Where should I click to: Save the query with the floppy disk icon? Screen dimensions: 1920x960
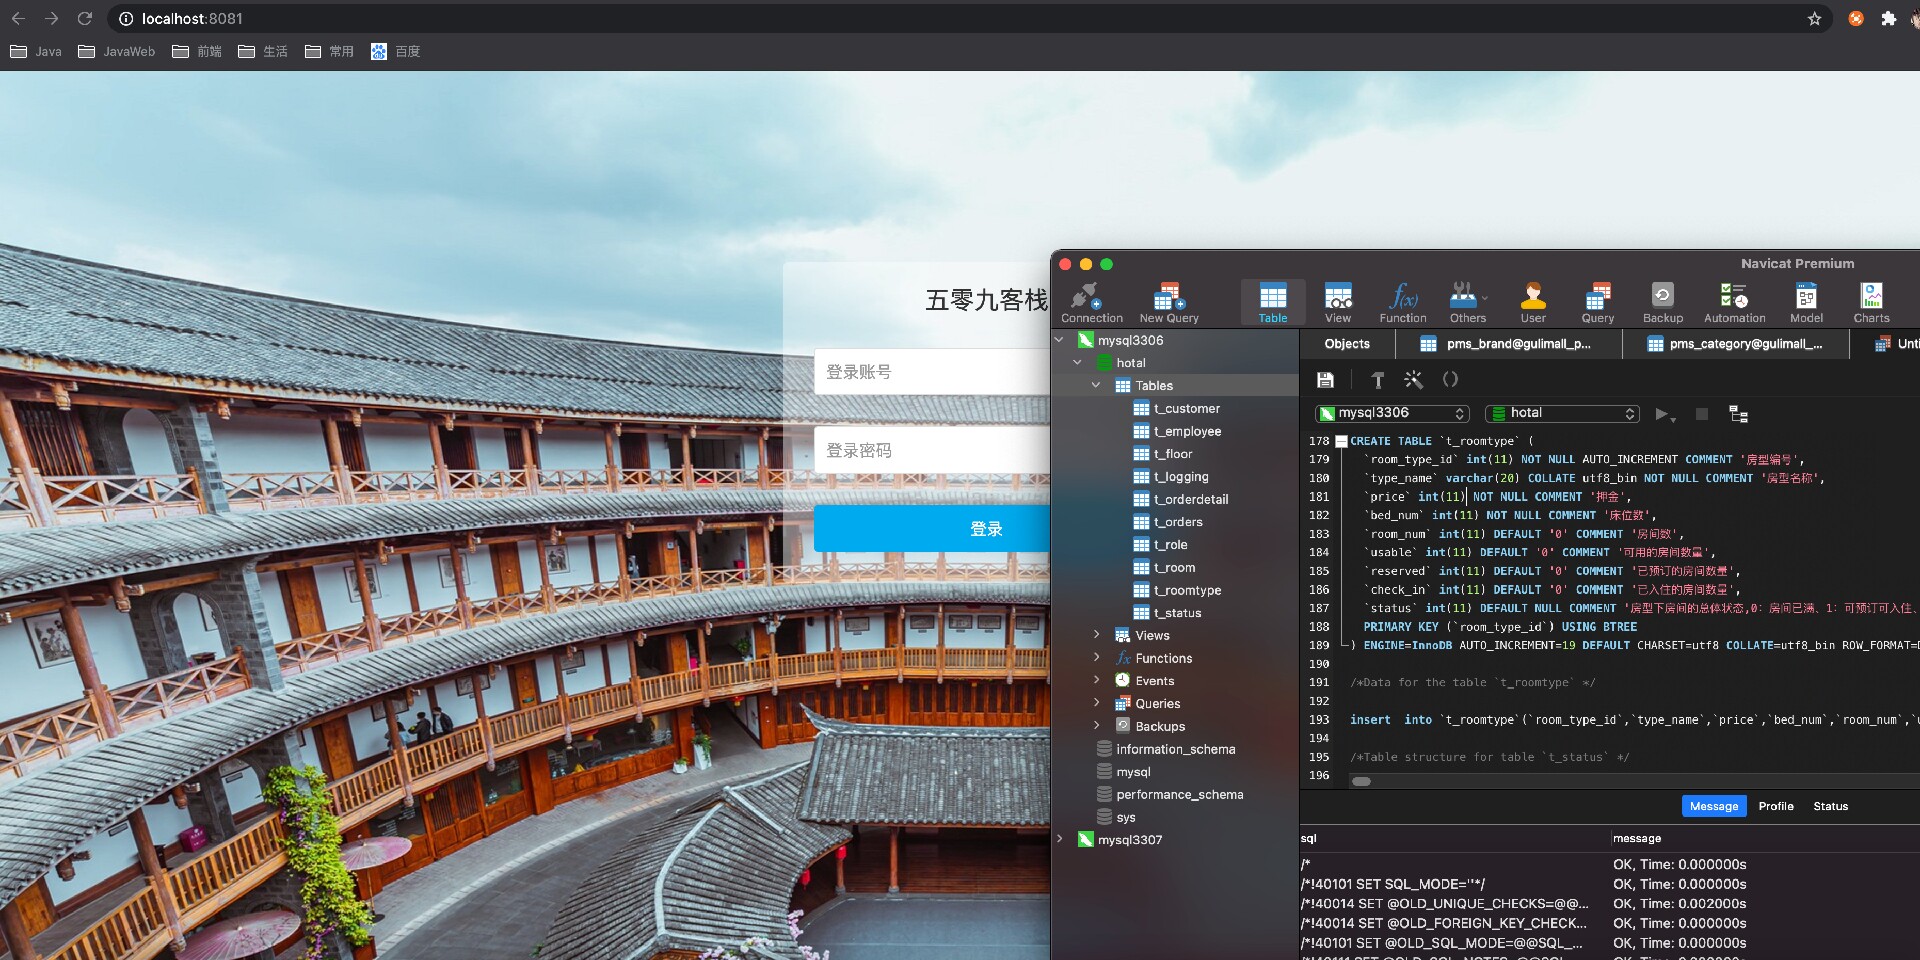coord(1325,380)
